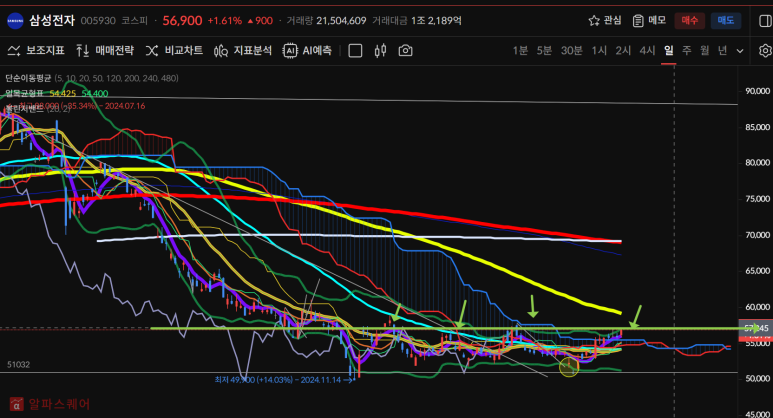Change the candlestick chart type icon
773x418 pixels.
pyautogui.click(x=380, y=50)
